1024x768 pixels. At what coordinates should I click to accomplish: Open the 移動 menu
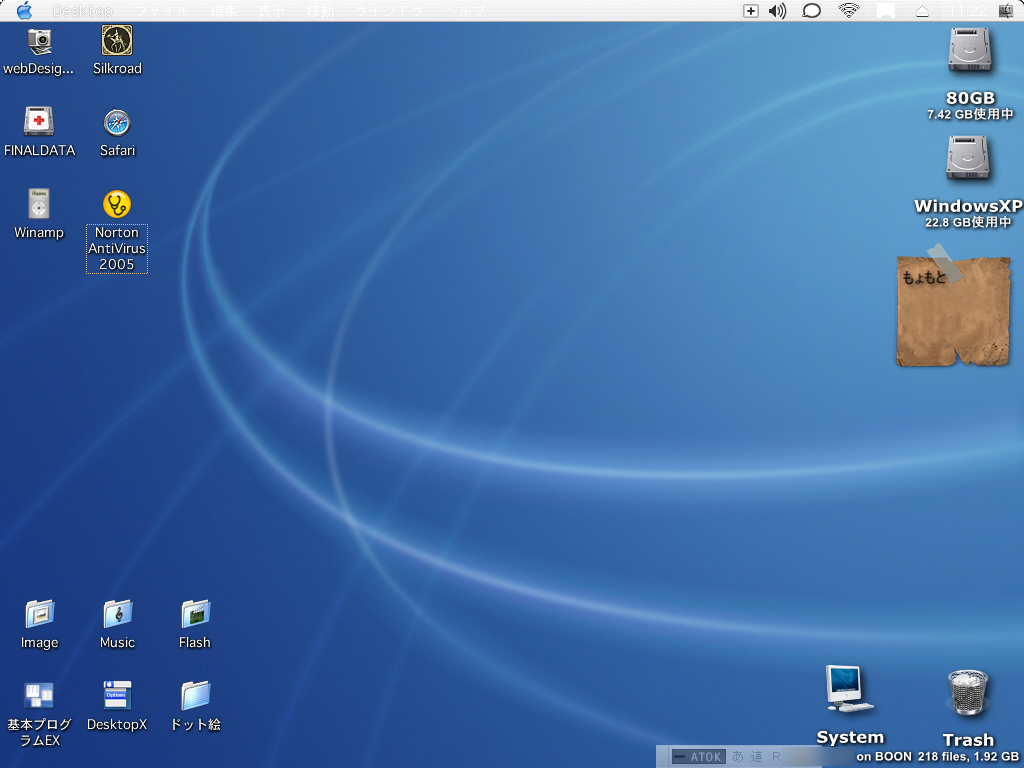[x=320, y=11]
